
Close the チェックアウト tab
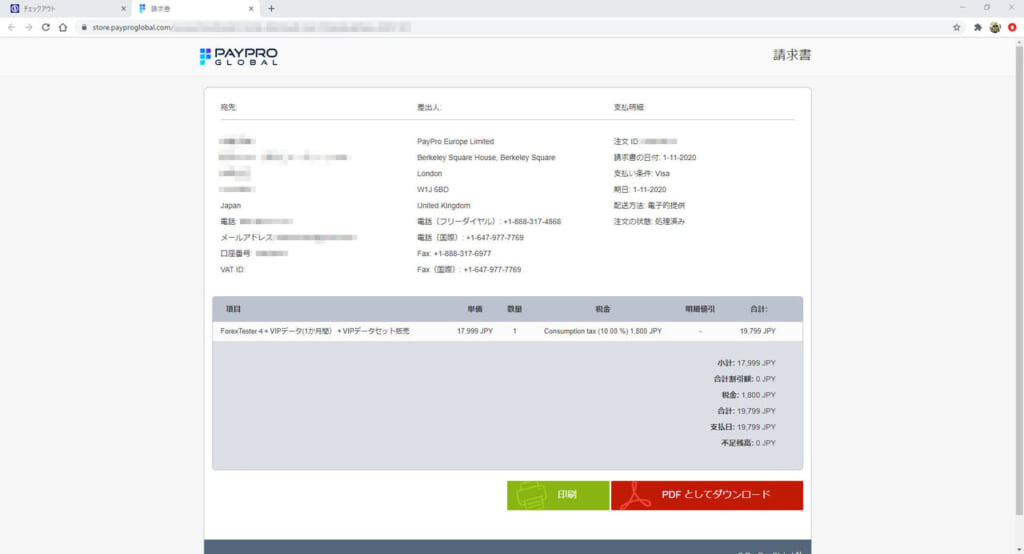(123, 8)
